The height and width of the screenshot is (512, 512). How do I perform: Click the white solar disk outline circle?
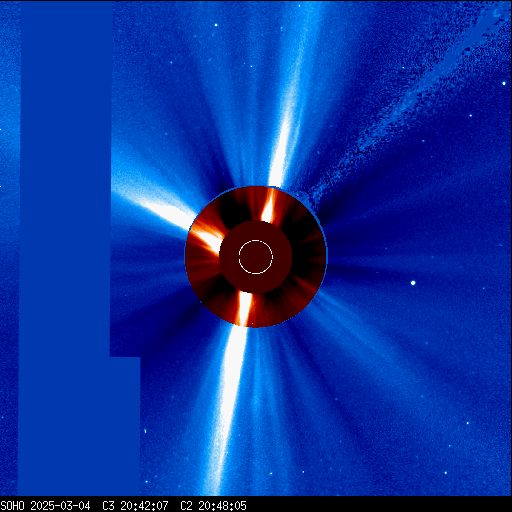pos(256,257)
